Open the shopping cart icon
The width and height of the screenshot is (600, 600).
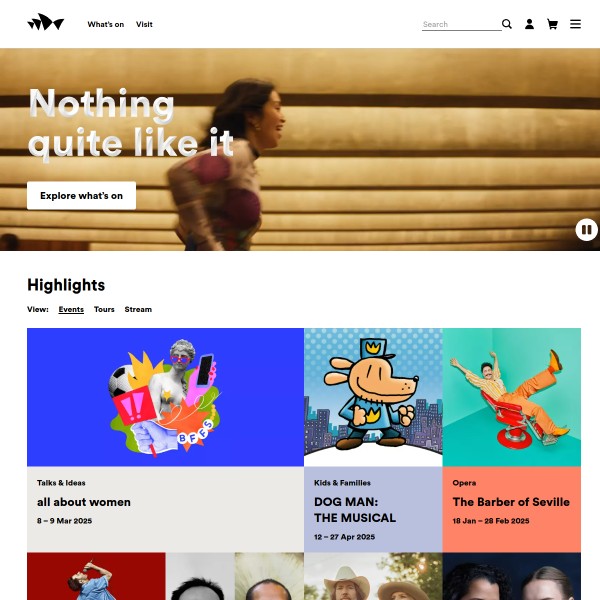[552, 24]
